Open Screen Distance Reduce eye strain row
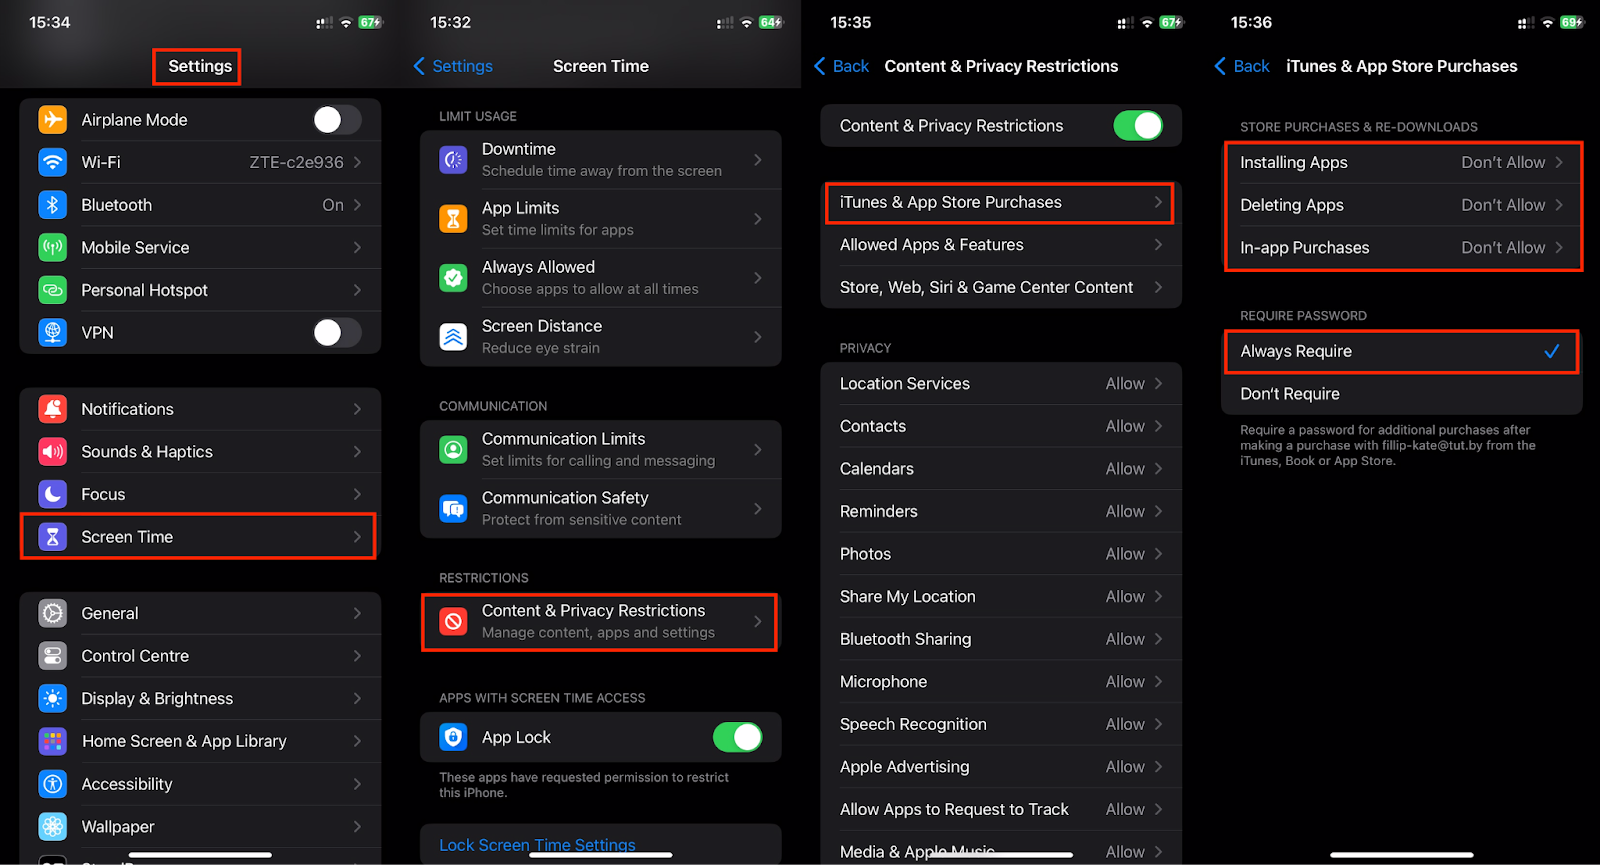This screenshot has height=865, width=1600. pyautogui.click(x=600, y=337)
